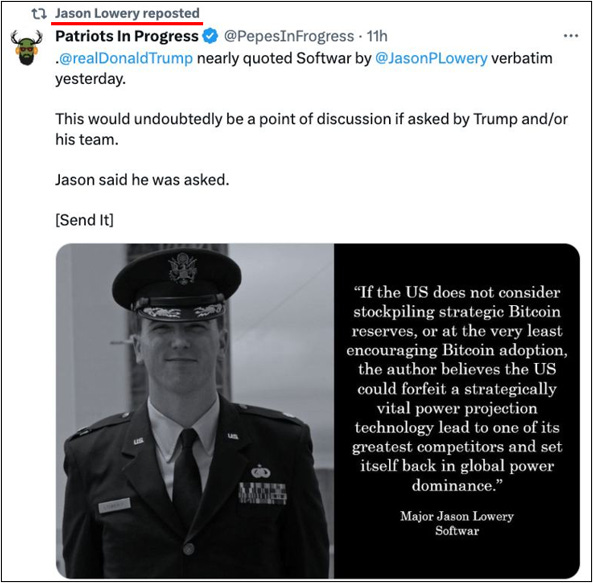
Task: Click the @realDonaldTrump mention
Action: [x=126, y=58]
